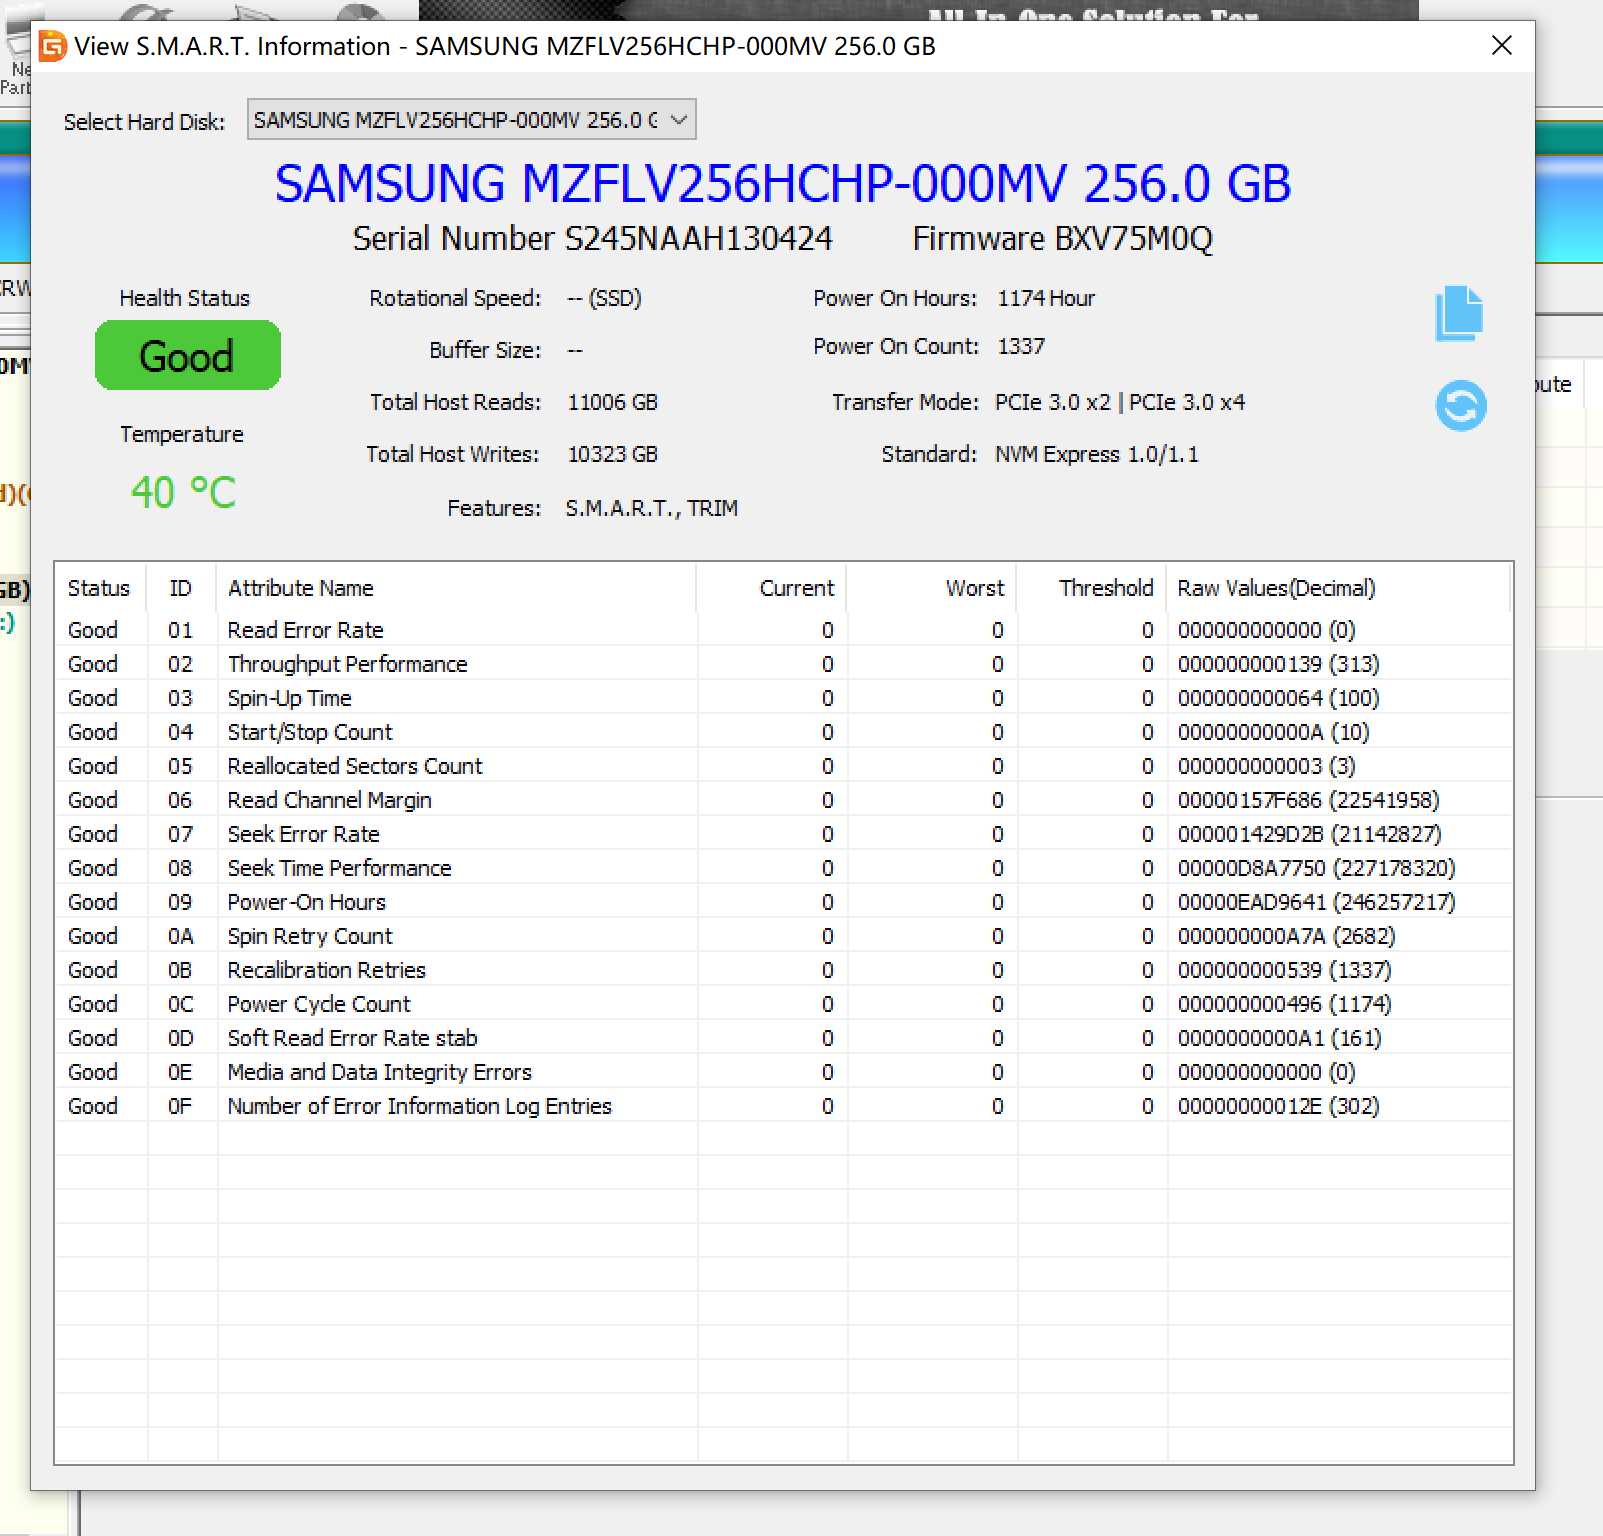Click raw value 000000000539 (1337)
Image resolution: width=1603 pixels, height=1536 pixels.
(x=1284, y=970)
